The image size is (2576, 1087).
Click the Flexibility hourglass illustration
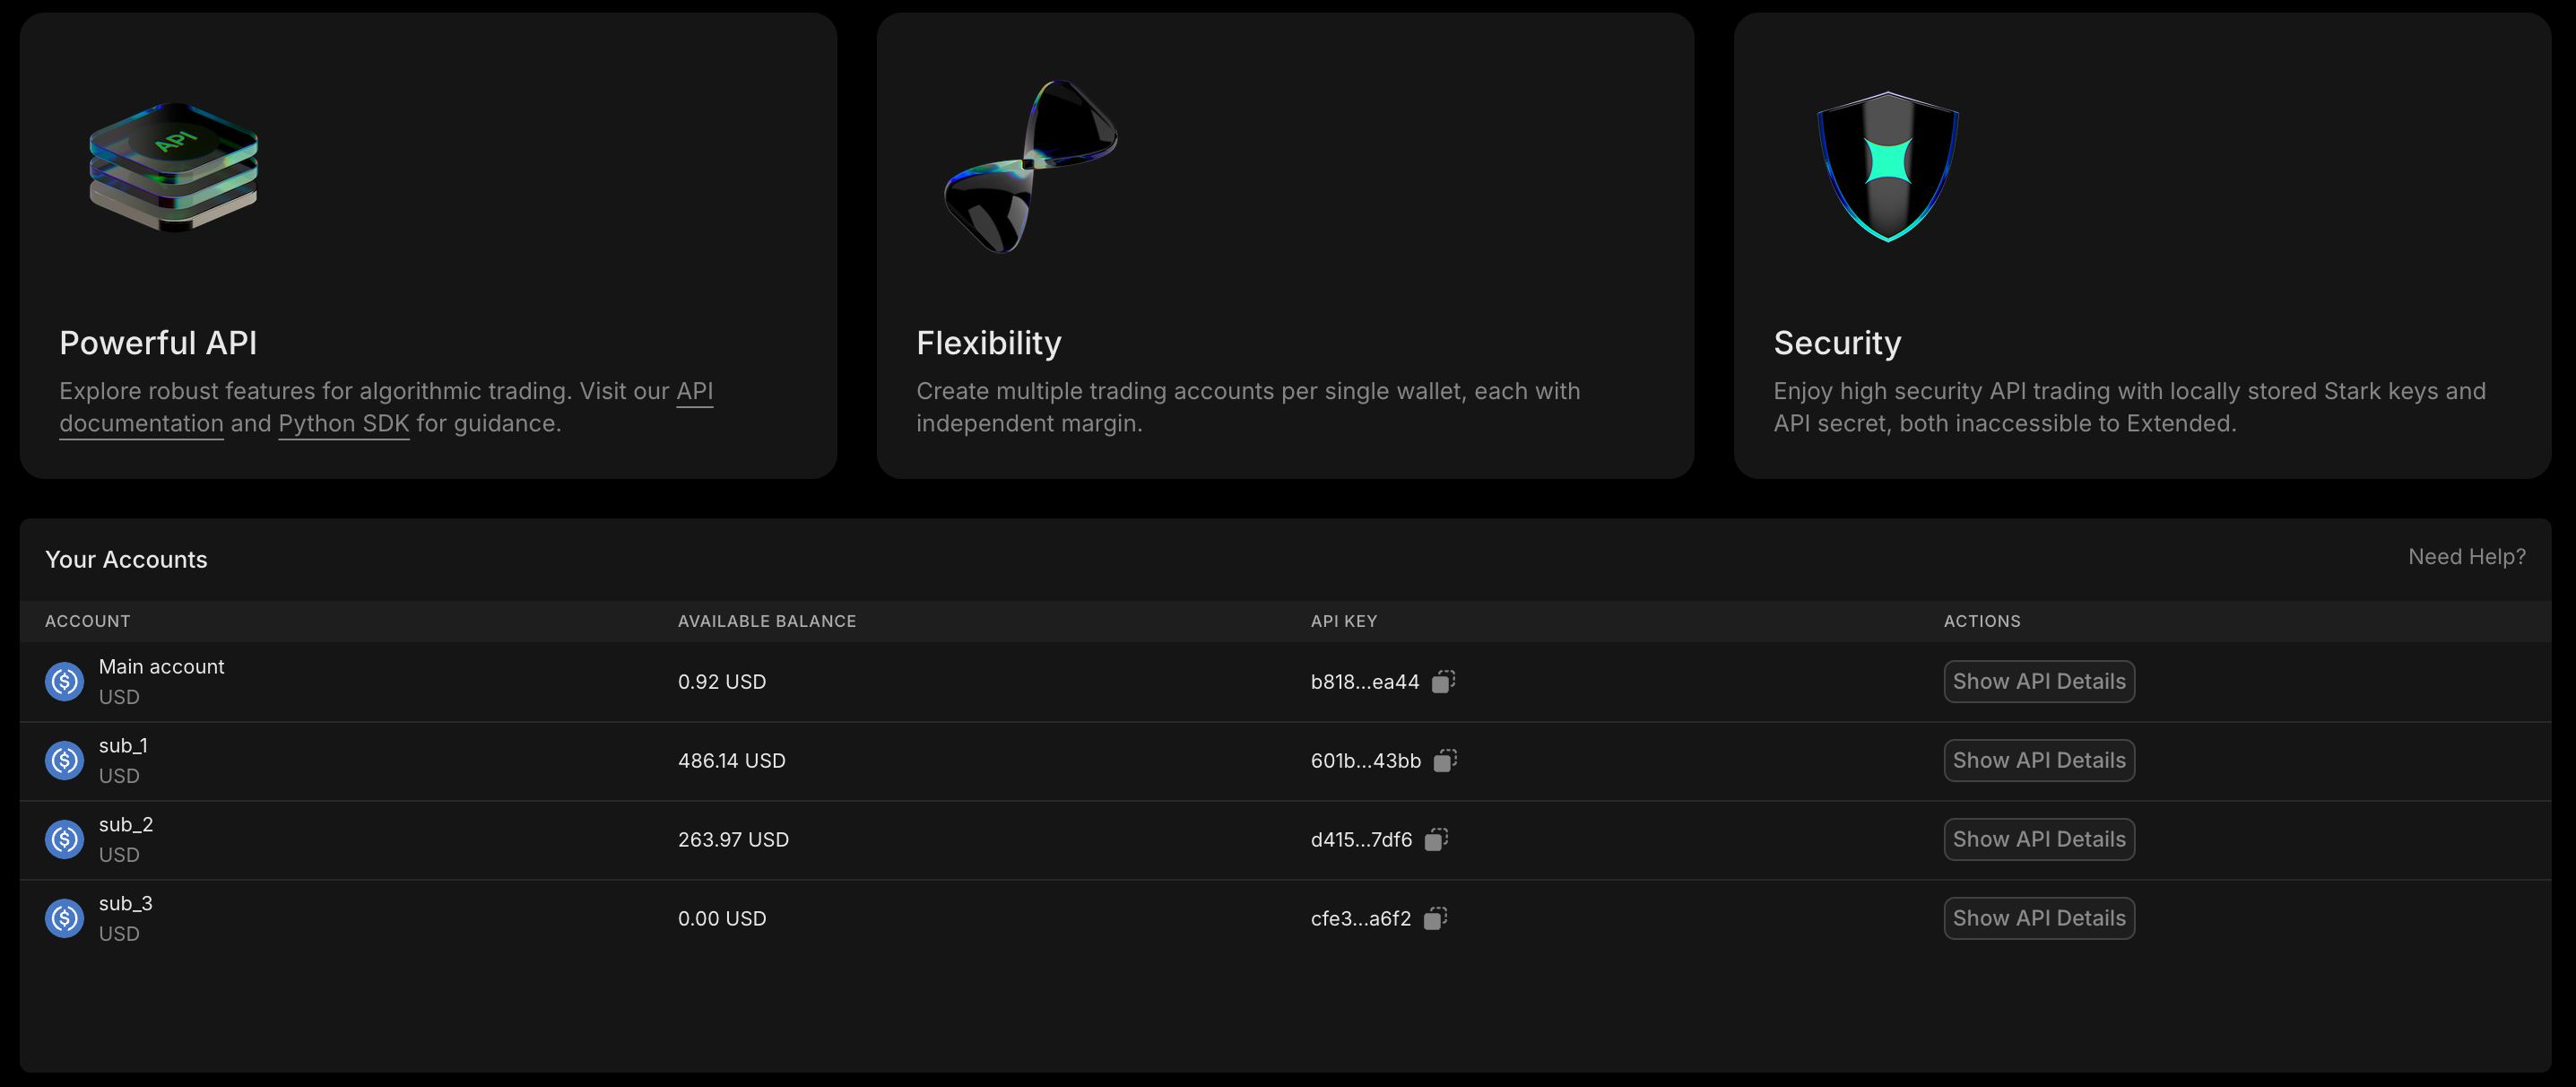(1030, 167)
